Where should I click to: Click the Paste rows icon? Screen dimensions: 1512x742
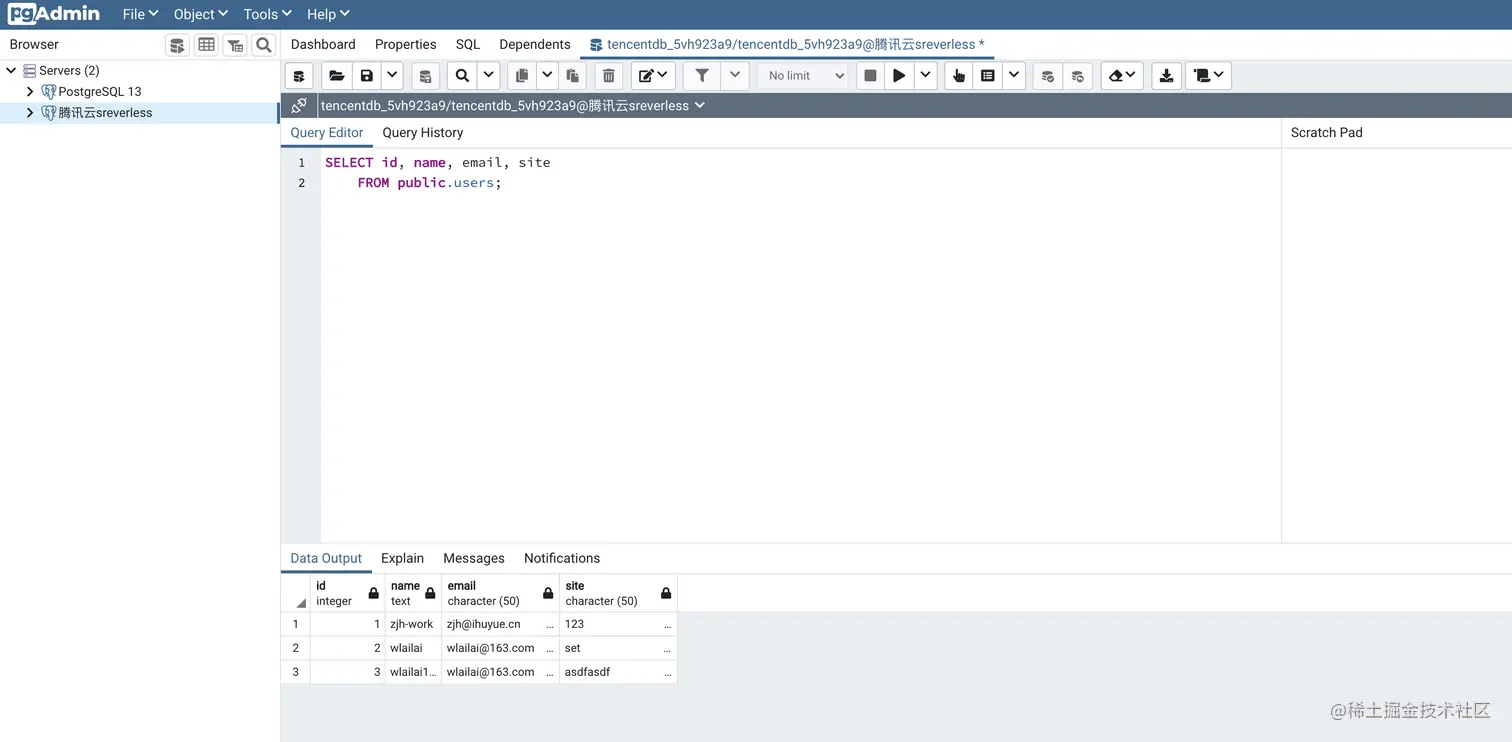(572, 76)
